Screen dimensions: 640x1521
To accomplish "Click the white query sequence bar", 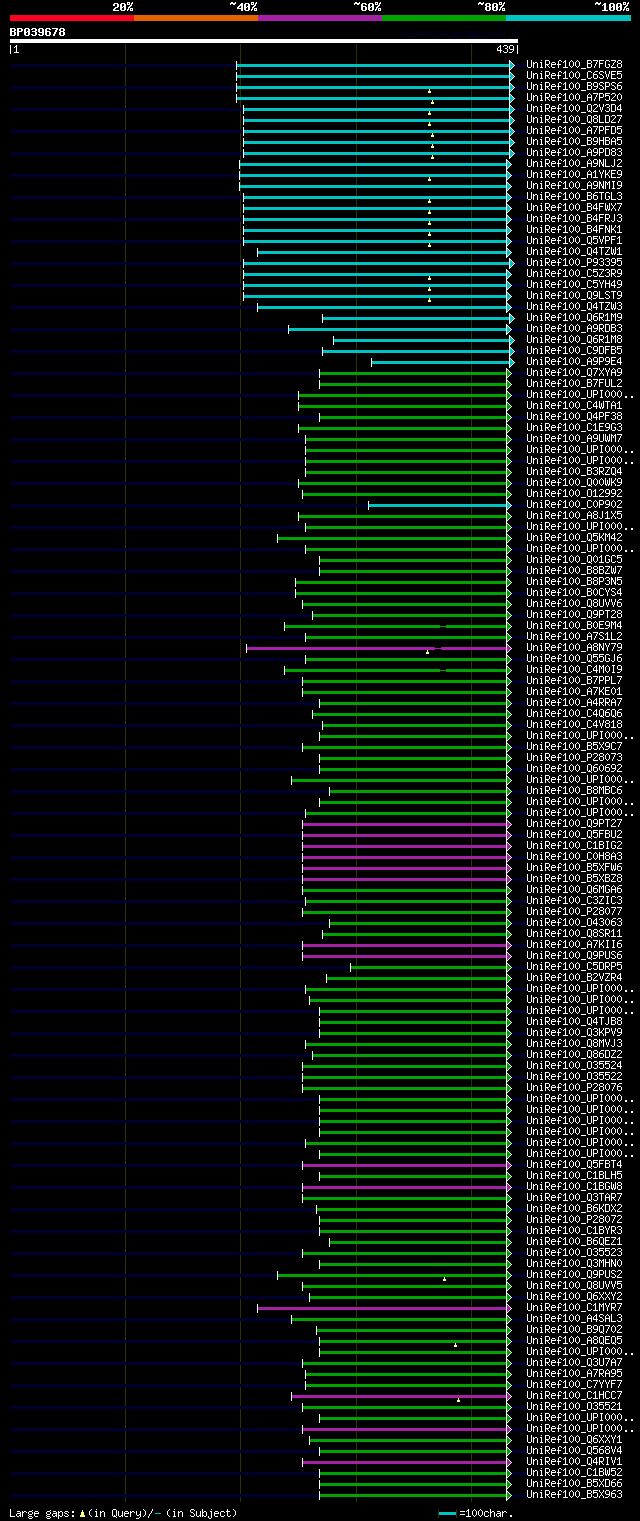I will [264, 41].
